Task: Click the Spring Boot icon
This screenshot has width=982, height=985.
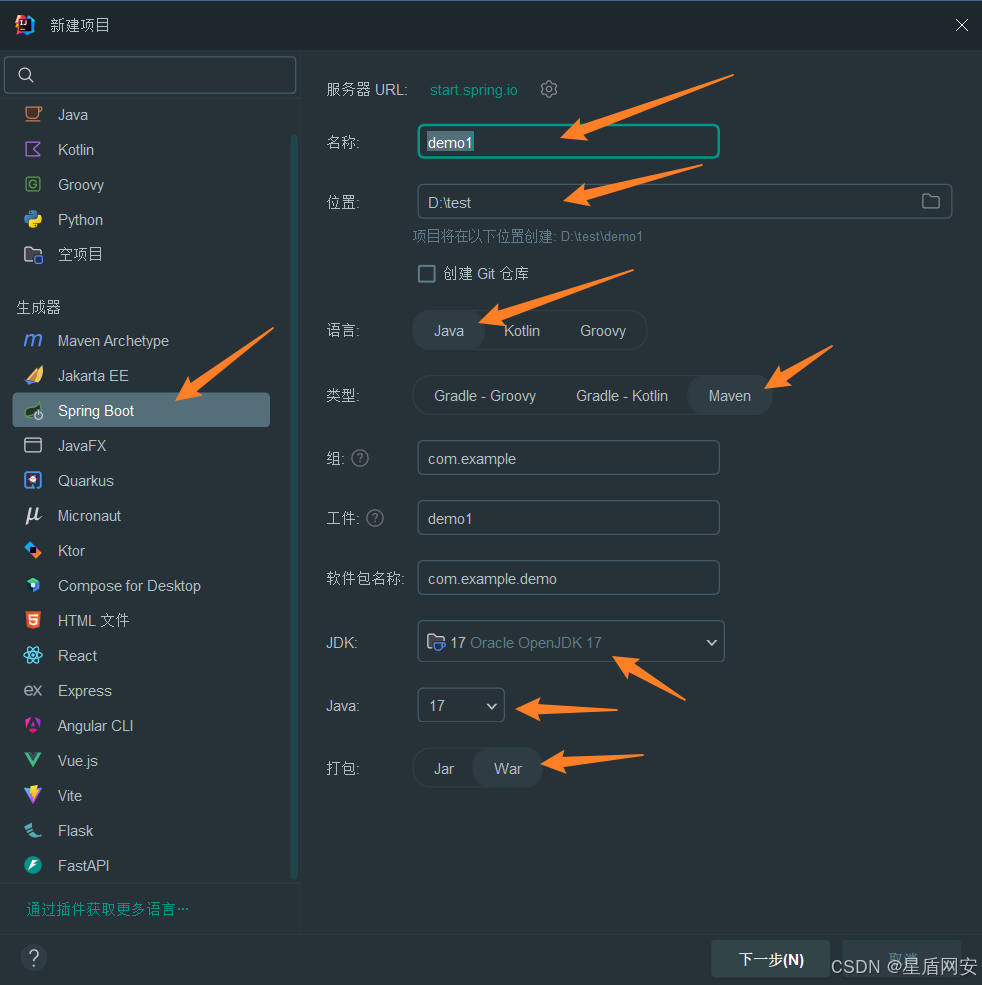Action: click(34, 411)
